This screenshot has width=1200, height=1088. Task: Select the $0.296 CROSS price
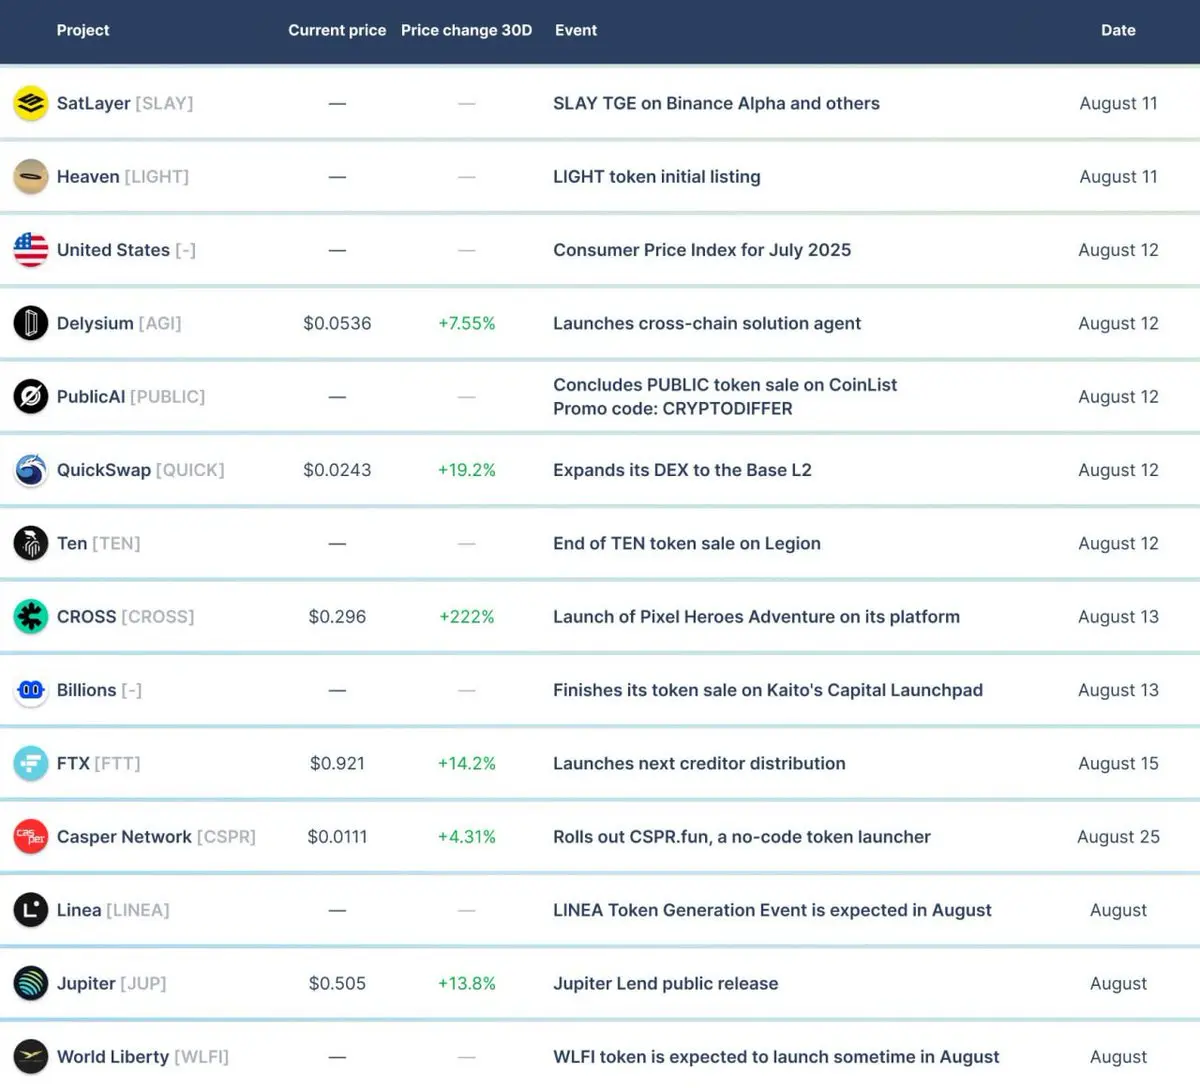337,617
